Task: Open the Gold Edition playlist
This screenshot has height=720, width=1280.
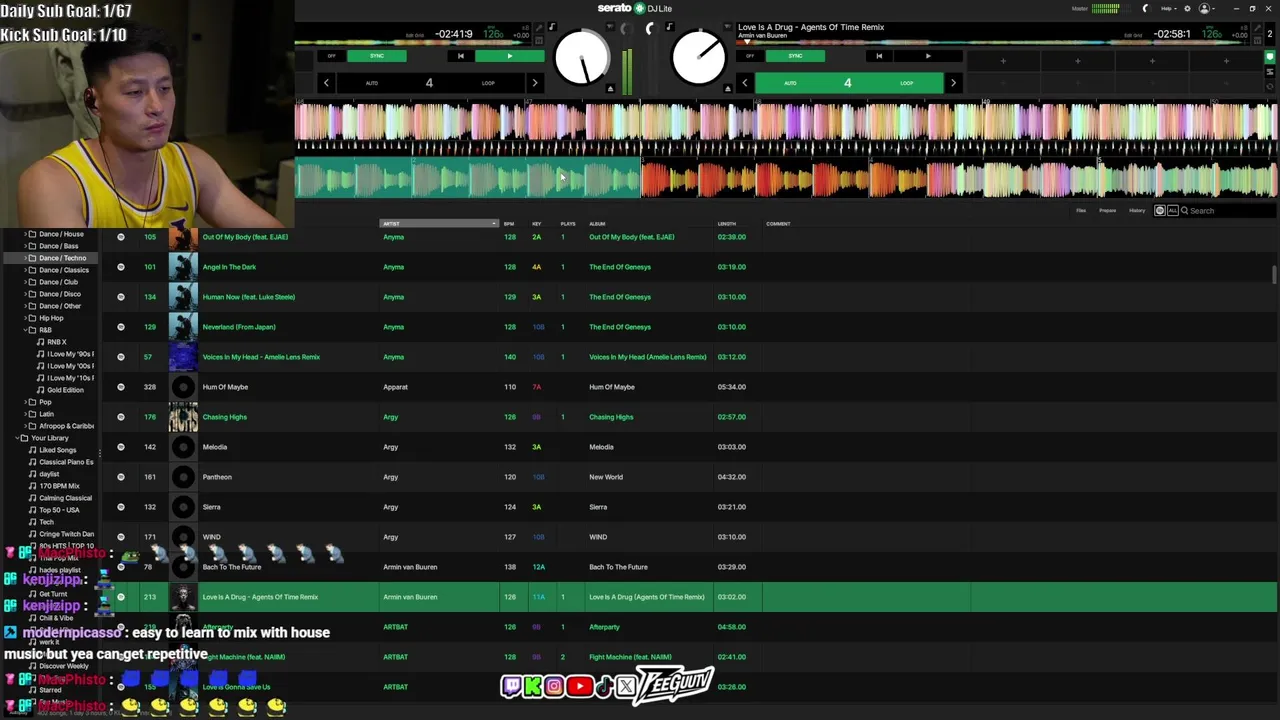Action: click(66, 390)
